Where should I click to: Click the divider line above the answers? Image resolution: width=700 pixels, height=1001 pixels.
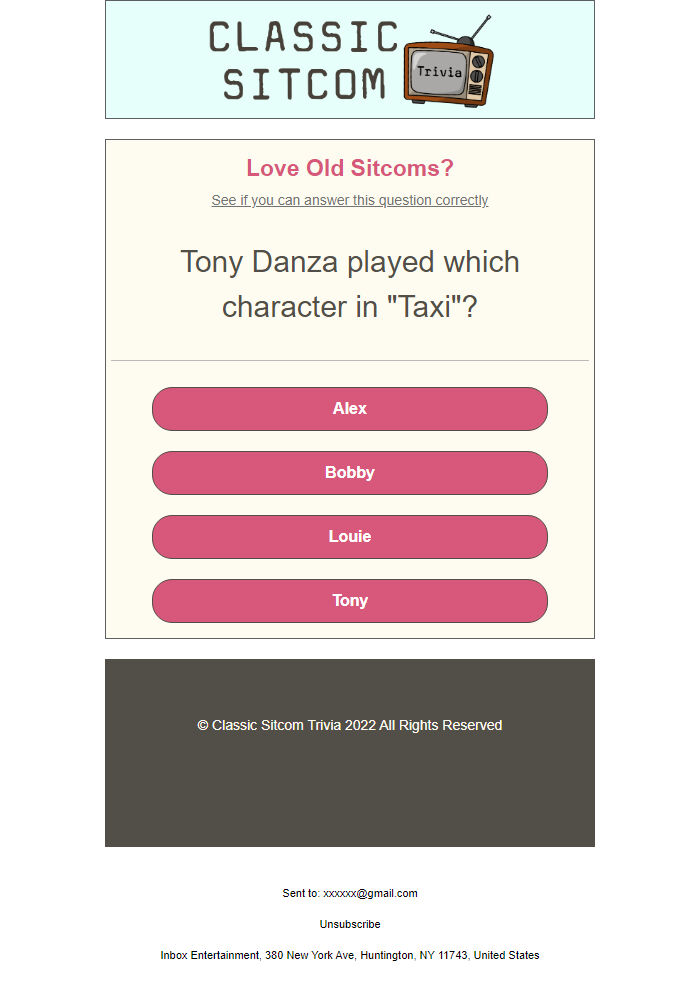[350, 360]
